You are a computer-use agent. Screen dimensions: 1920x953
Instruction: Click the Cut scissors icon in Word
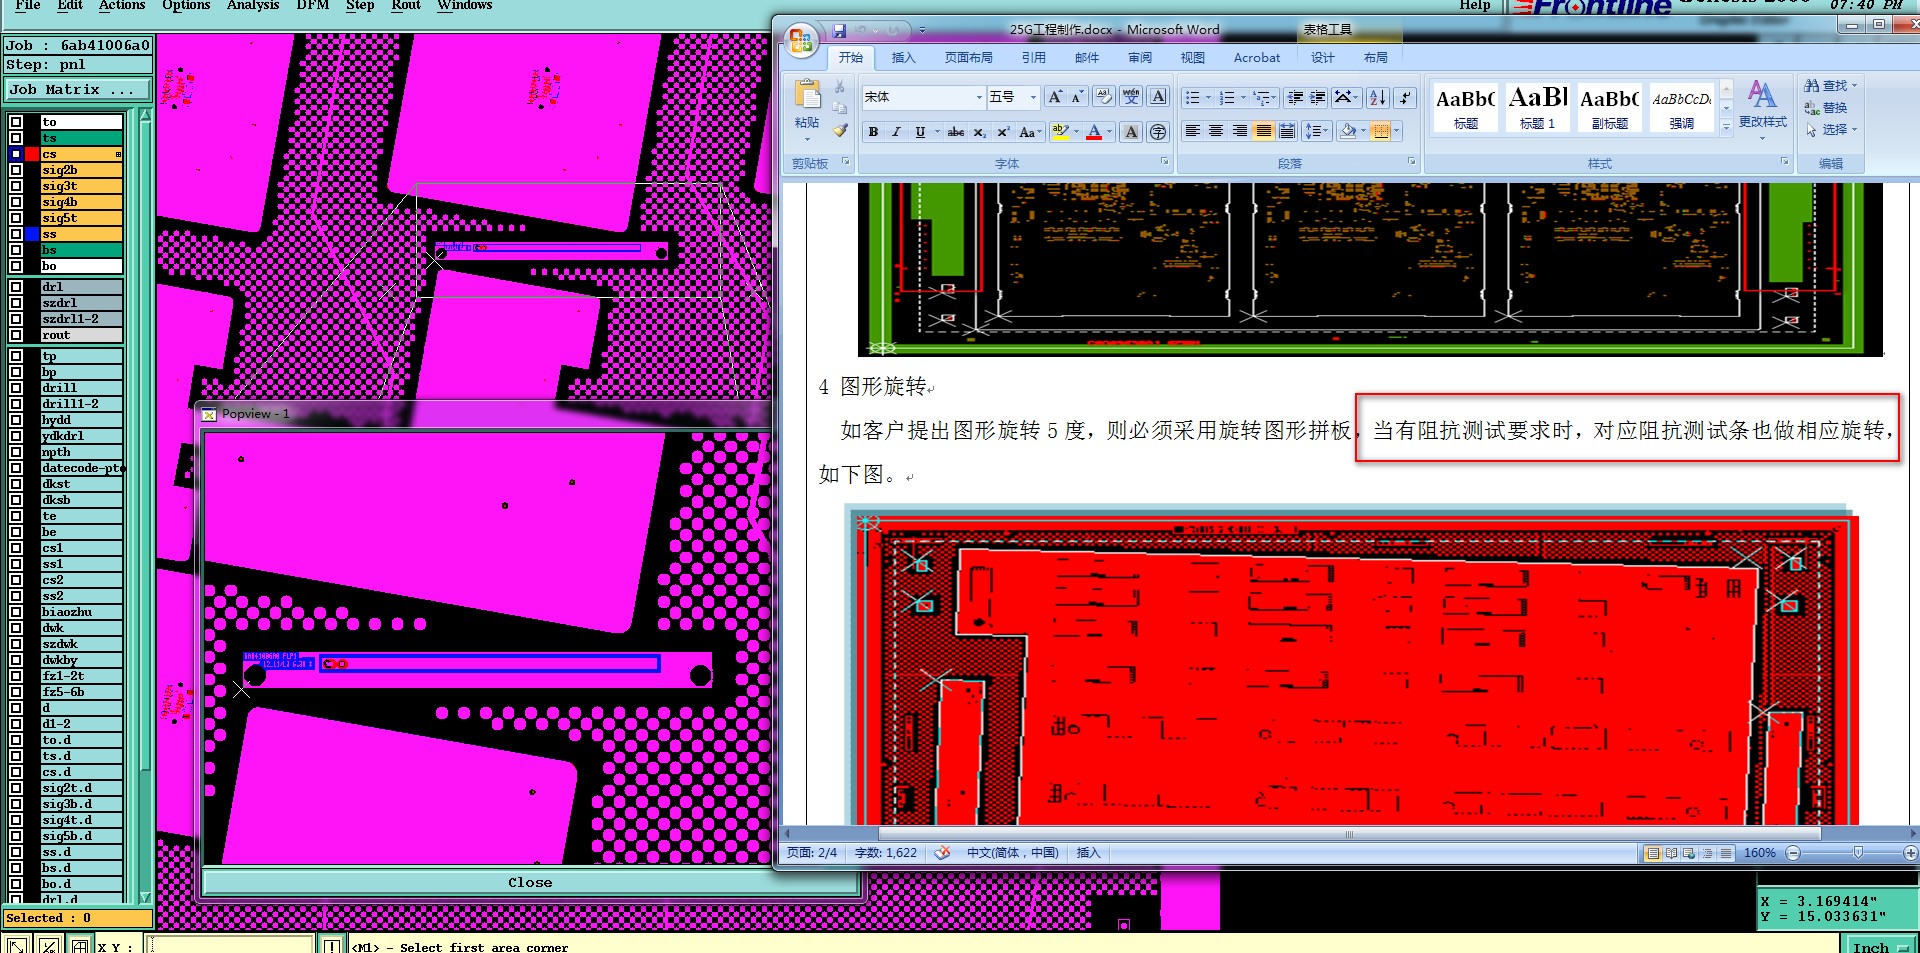pos(840,87)
